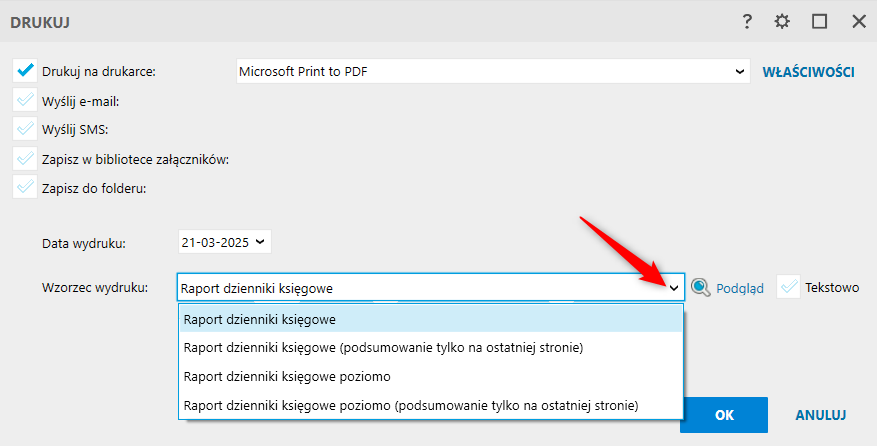The image size is (877, 446).
Task: Collapse the Wzorzec wydruku dropdown arrow
Action: [674, 288]
